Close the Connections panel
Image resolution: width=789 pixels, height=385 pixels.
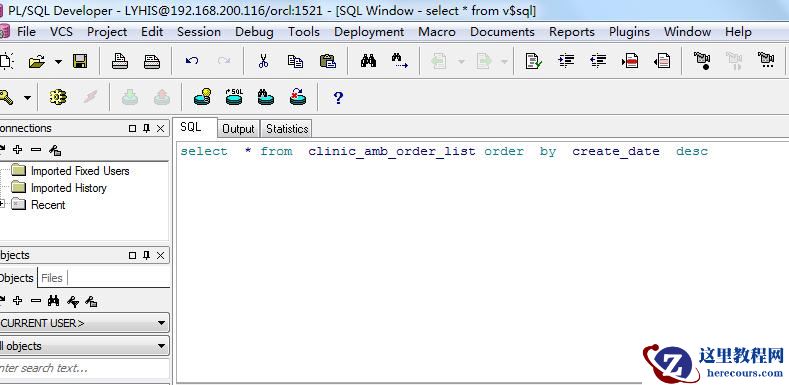[160, 128]
